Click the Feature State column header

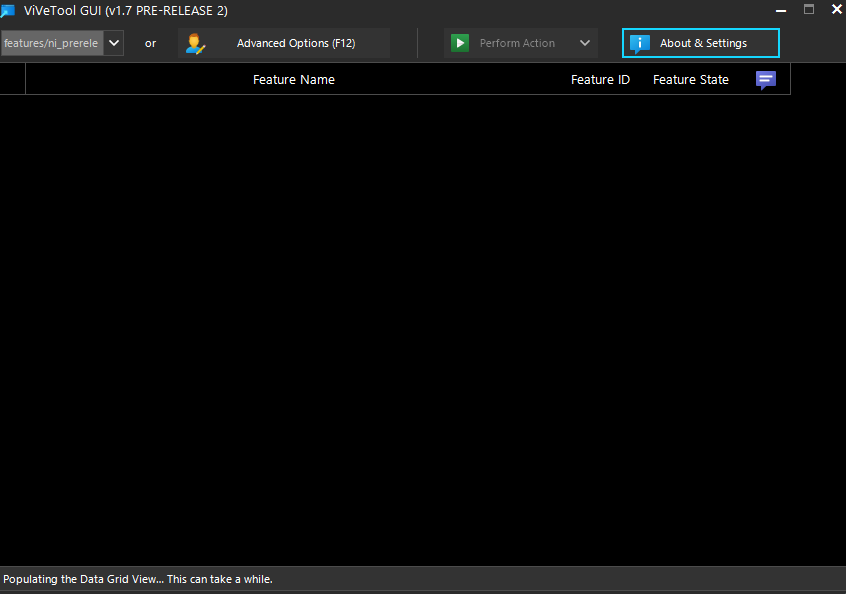point(690,79)
